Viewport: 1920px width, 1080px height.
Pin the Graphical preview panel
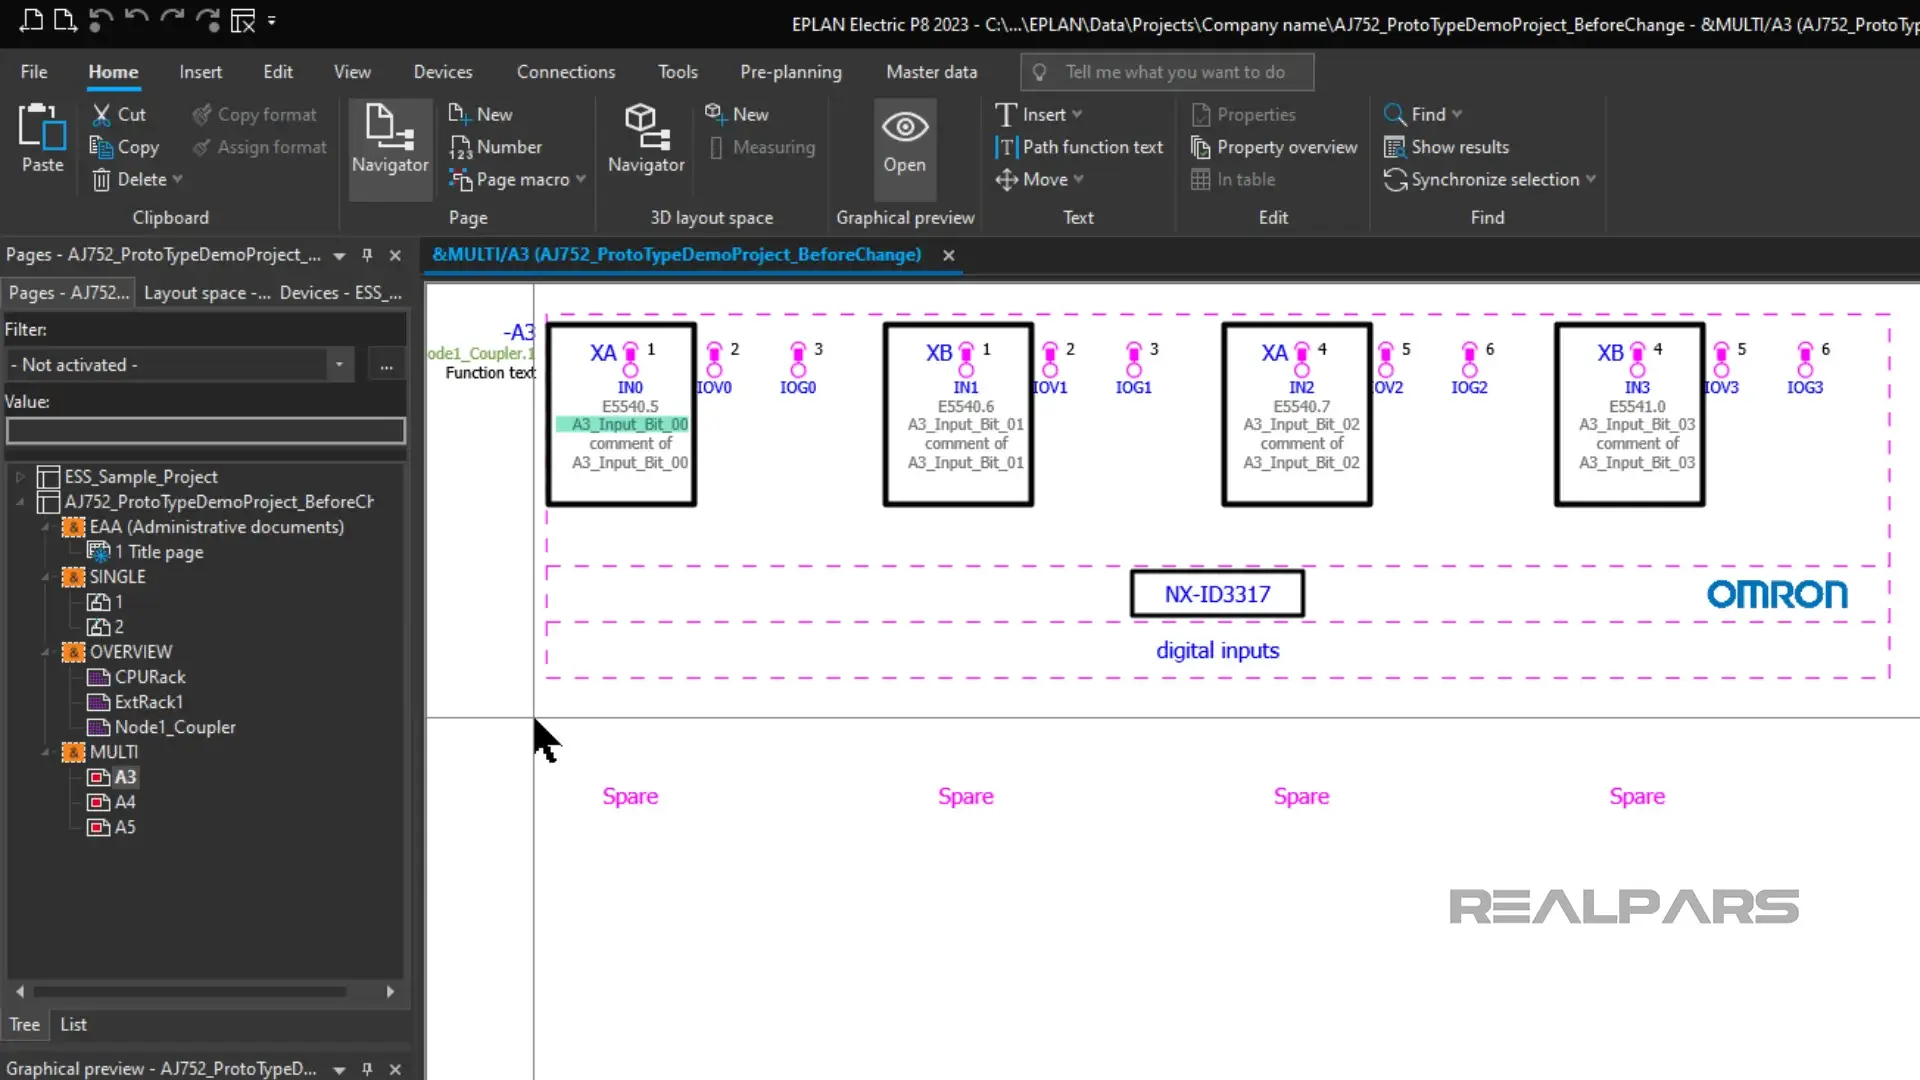(x=366, y=1069)
